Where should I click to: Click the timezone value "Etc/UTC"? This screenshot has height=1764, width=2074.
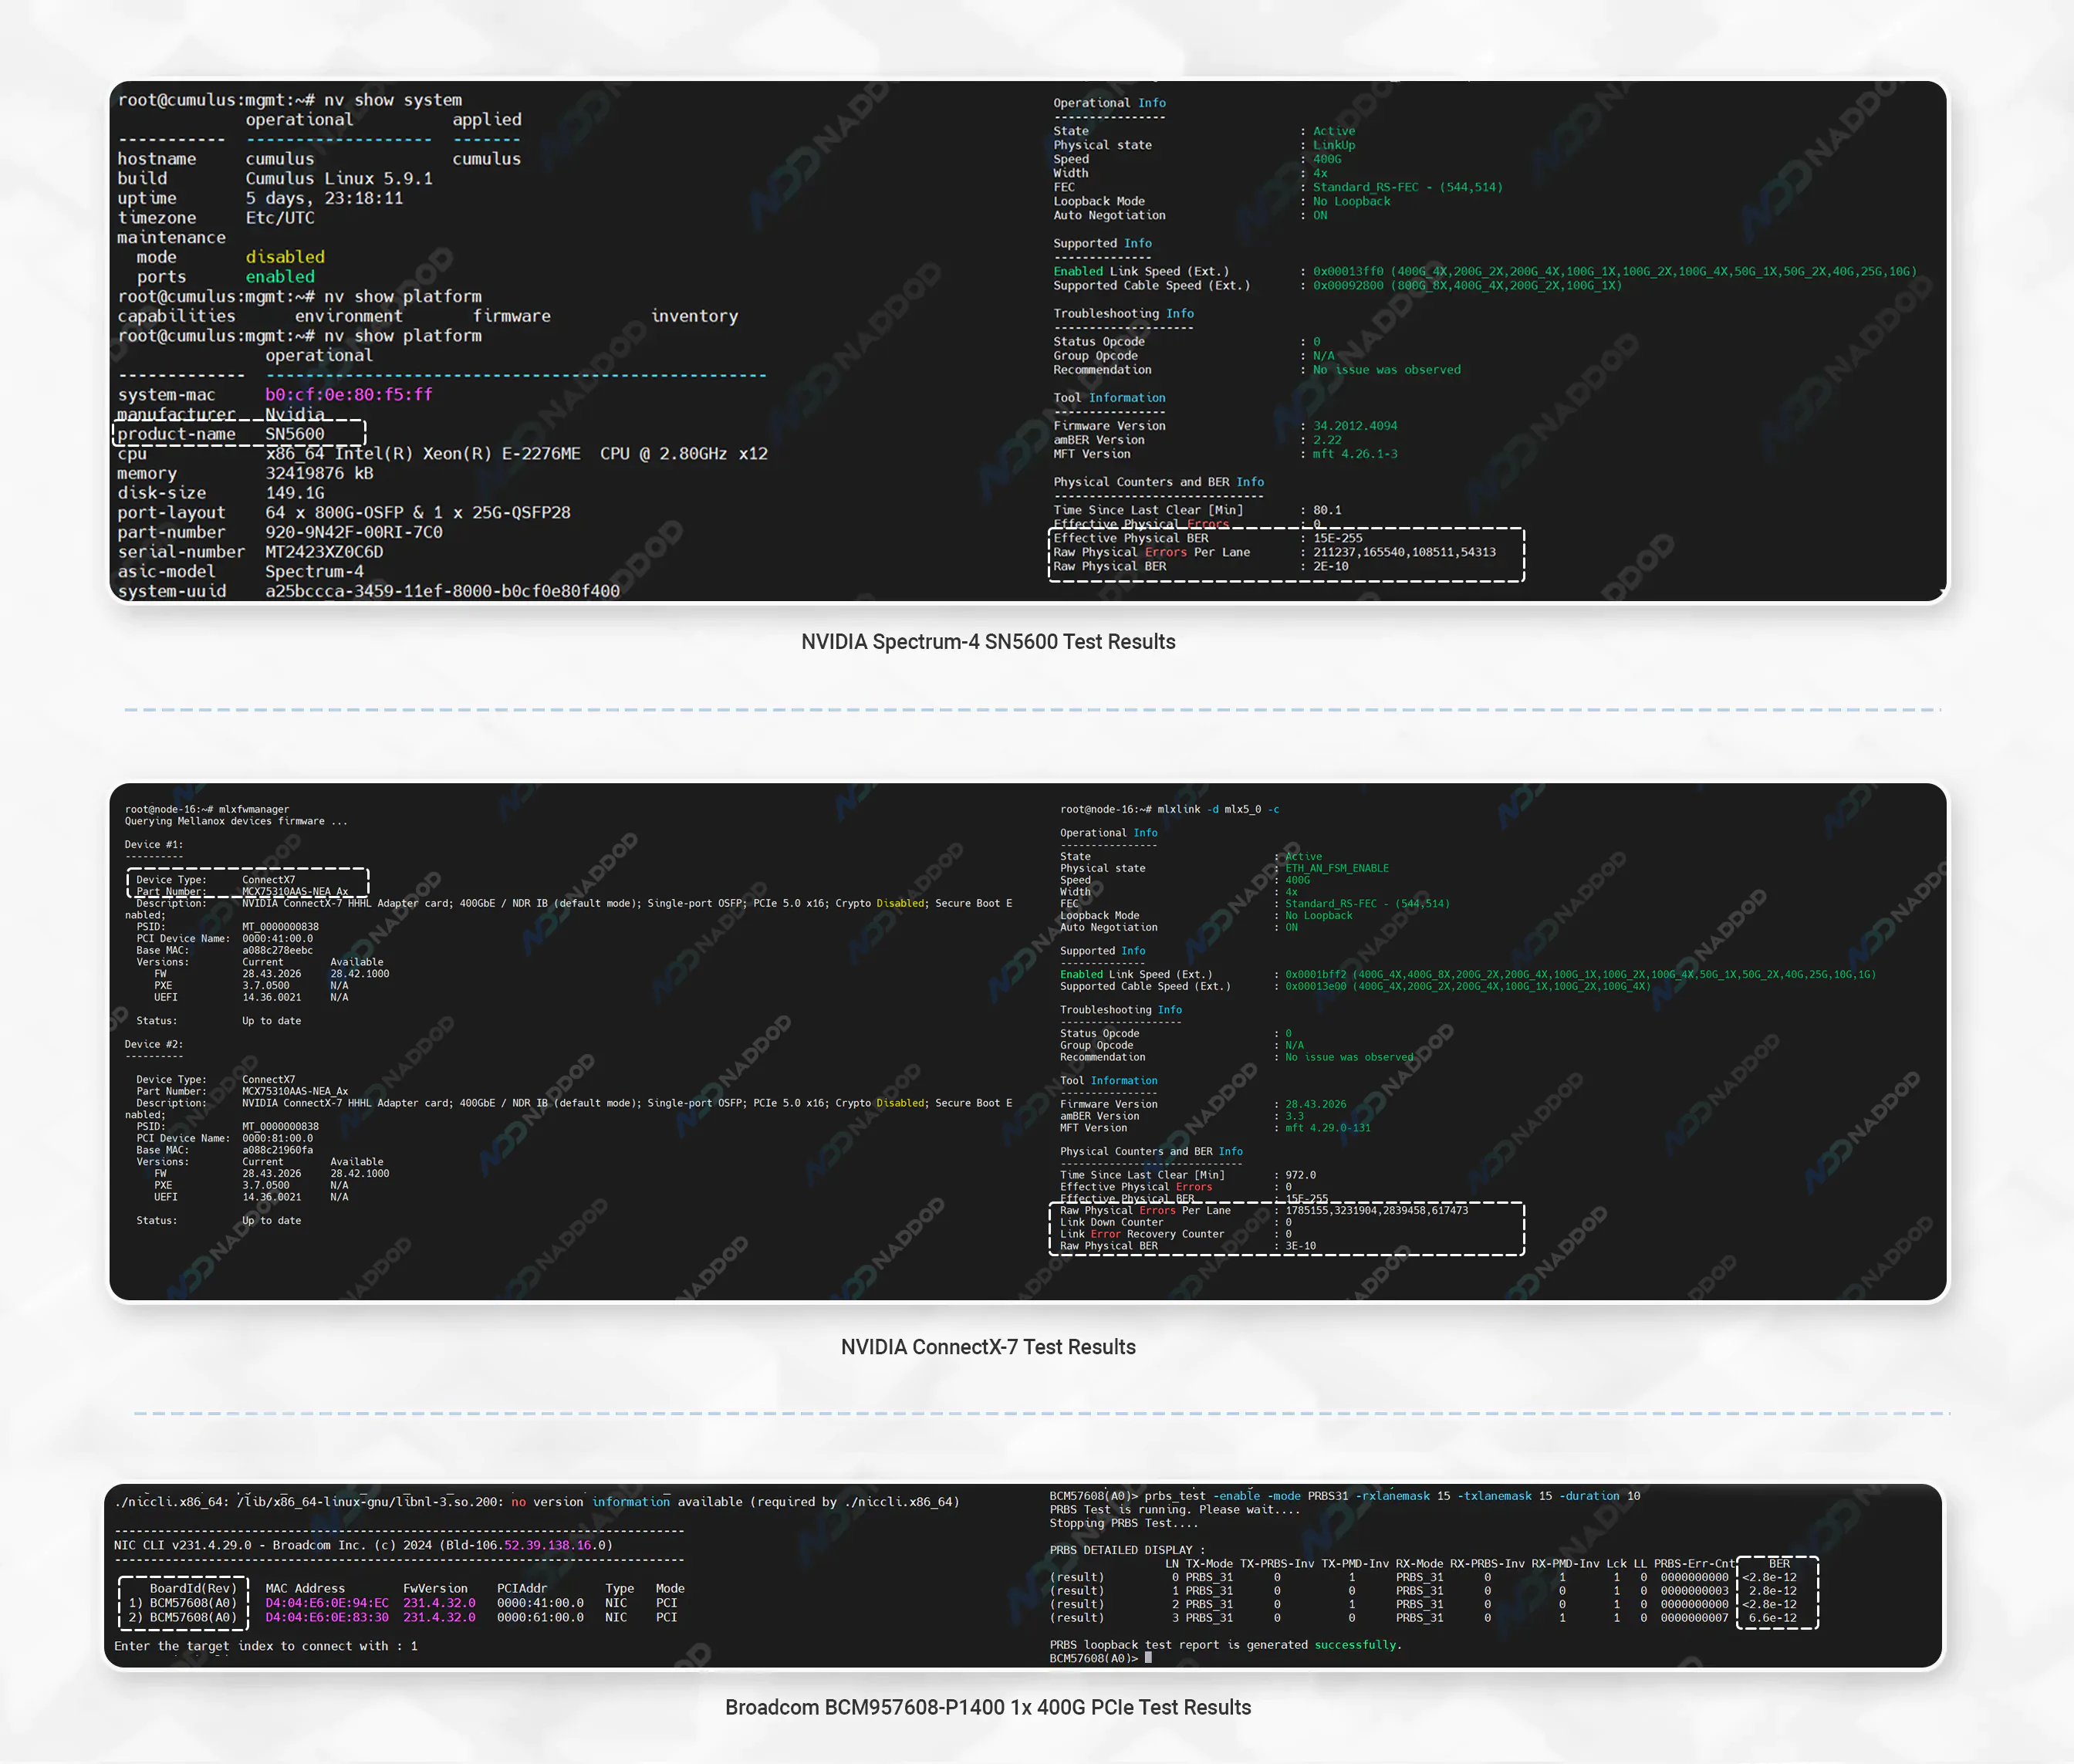[x=280, y=218]
